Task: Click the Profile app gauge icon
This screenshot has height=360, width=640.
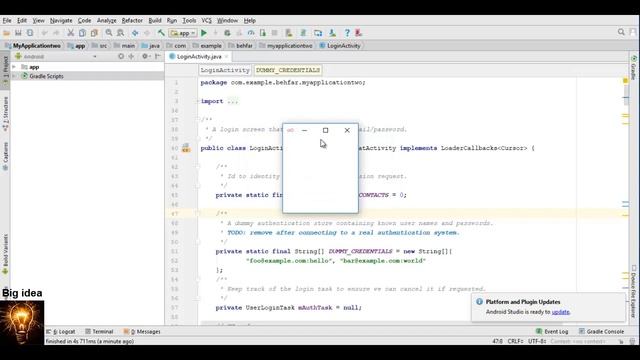Action: click(x=251, y=33)
